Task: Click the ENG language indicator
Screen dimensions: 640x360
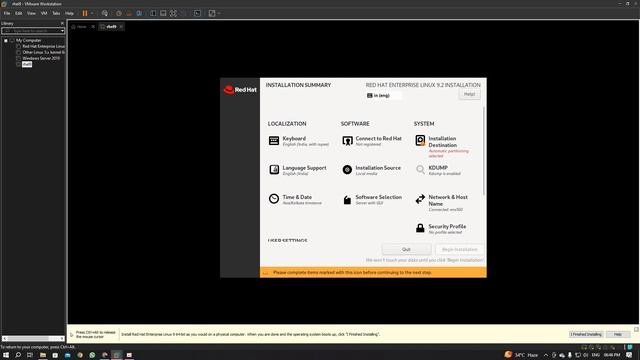Action: click(x=596, y=355)
